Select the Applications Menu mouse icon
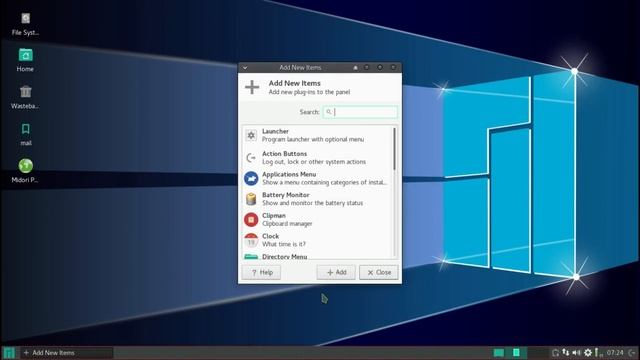The width and height of the screenshot is (640, 360). pyautogui.click(x=251, y=178)
